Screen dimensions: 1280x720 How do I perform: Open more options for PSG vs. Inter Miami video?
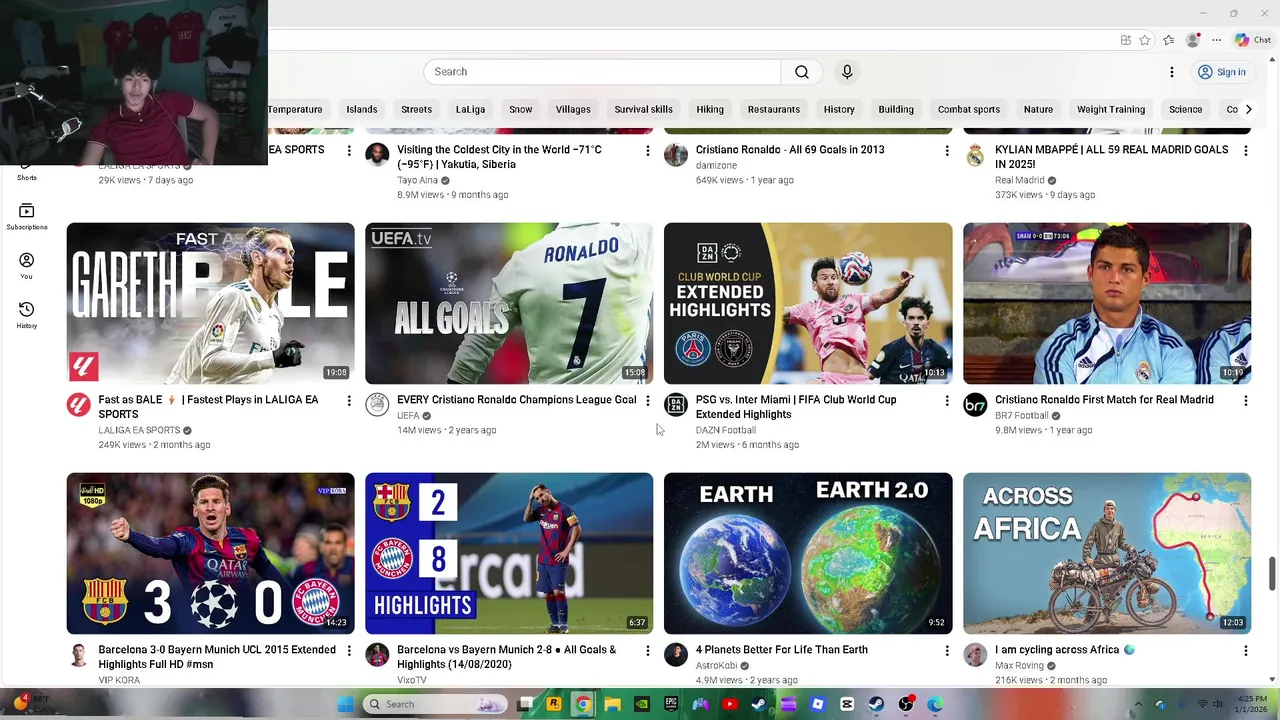(x=946, y=401)
